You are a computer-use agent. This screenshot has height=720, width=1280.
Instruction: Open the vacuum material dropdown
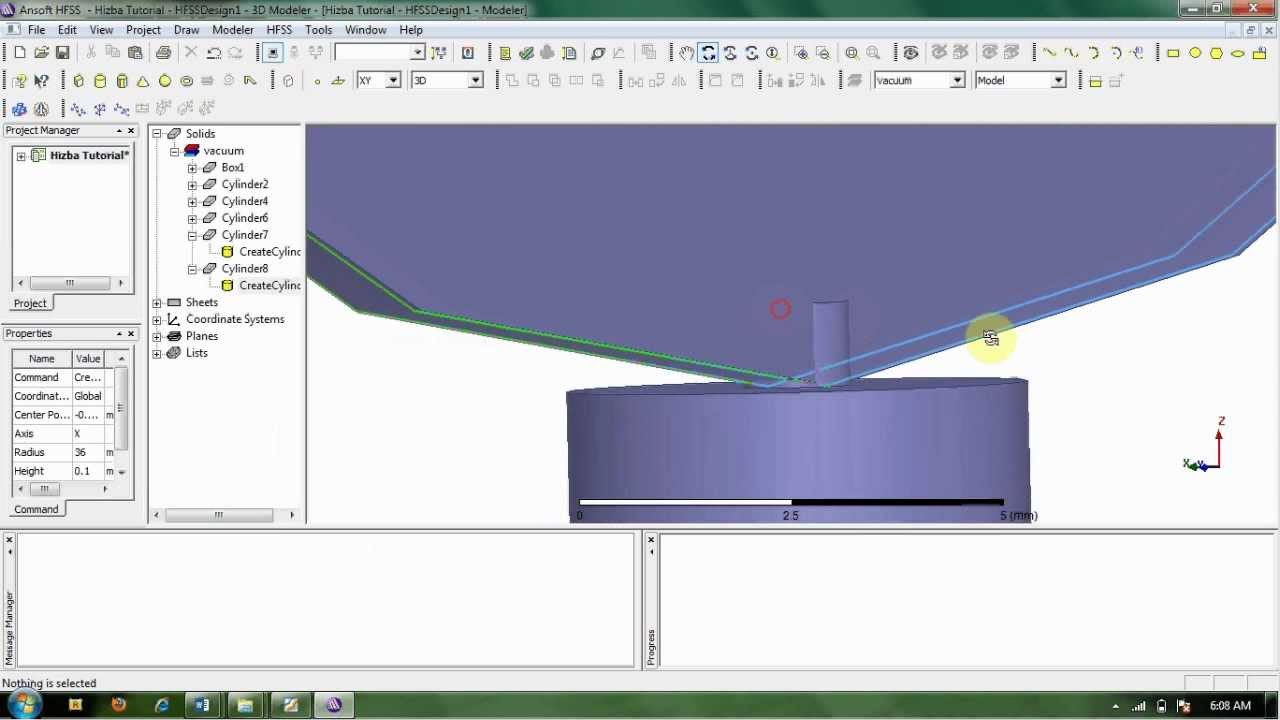[957, 81]
